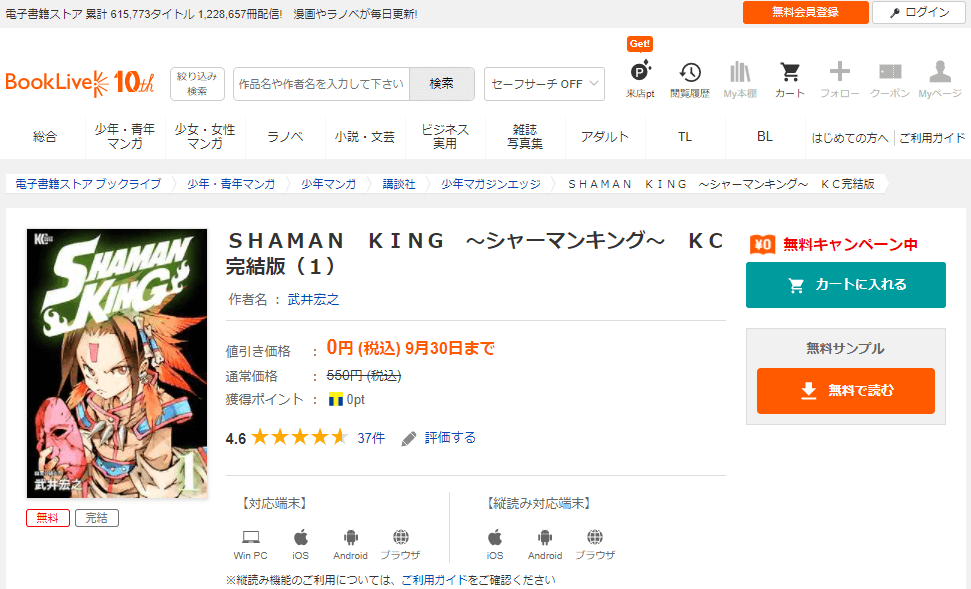Click the Shaman King cover thumbnail
Image resolution: width=971 pixels, height=589 pixels.
pyautogui.click(x=117, y=364)
